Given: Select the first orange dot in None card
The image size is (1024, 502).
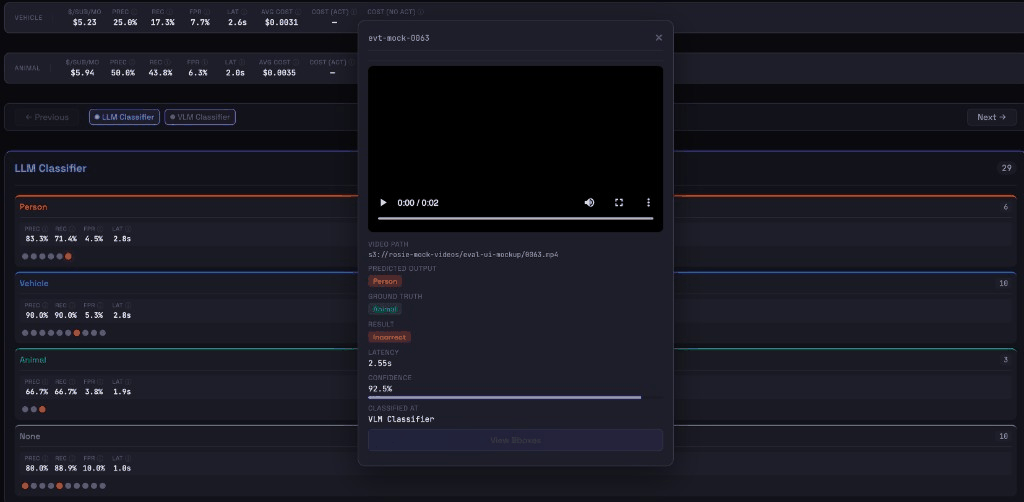Looking at the screenshot, I should (25, 486).
